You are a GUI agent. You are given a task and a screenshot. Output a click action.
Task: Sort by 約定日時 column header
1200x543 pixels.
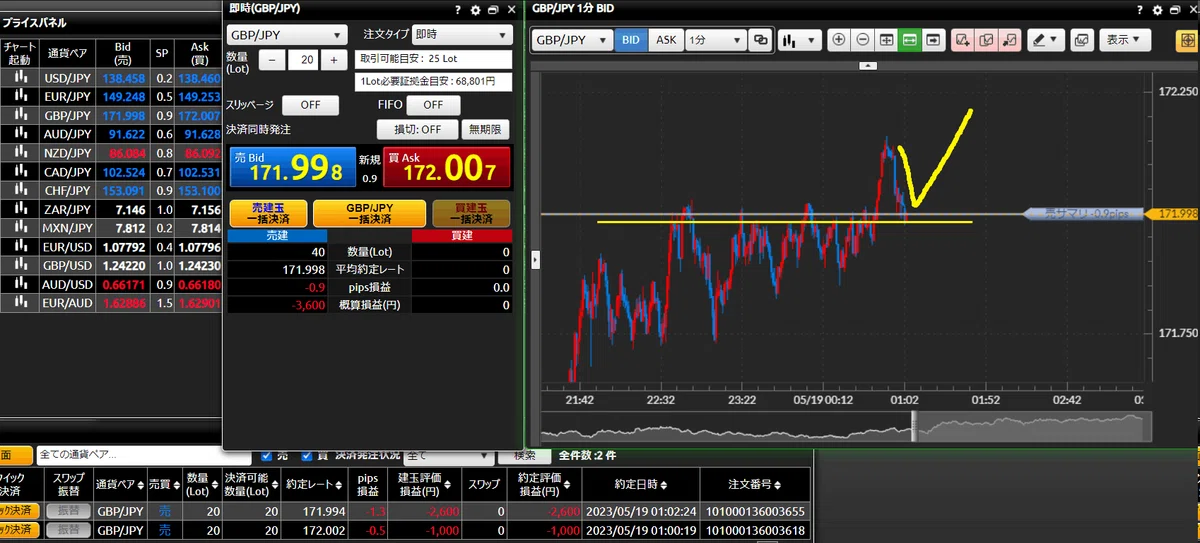point(640,484)
